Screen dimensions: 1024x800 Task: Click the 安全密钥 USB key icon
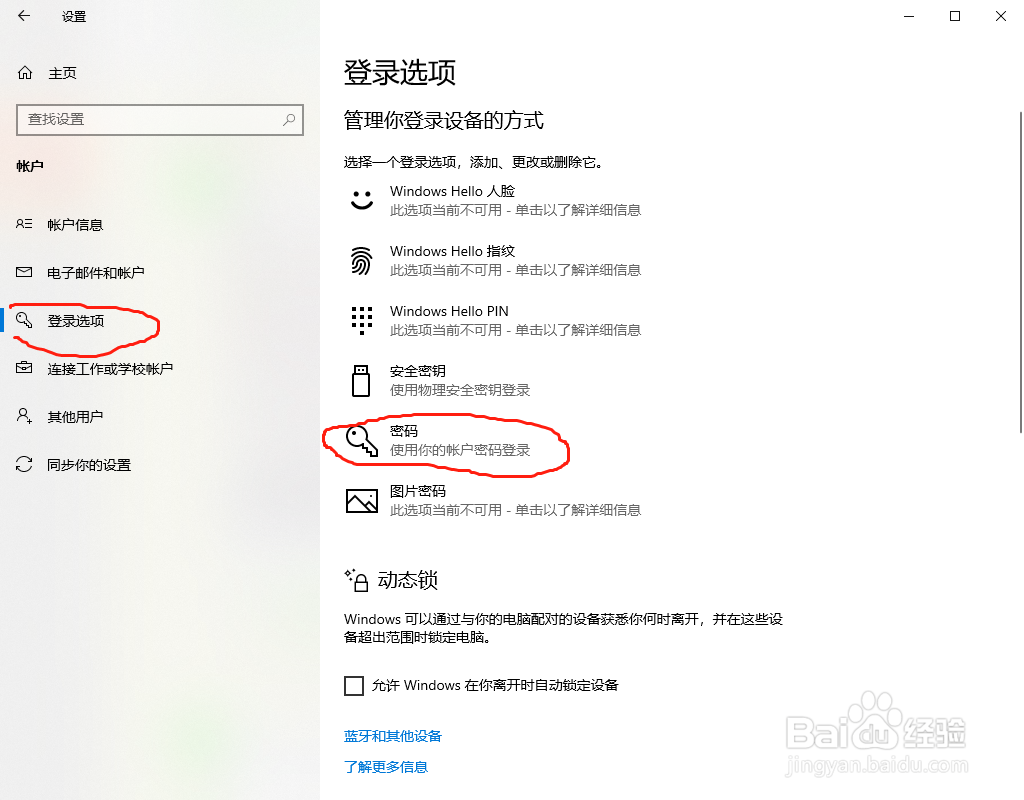[361, 381]
